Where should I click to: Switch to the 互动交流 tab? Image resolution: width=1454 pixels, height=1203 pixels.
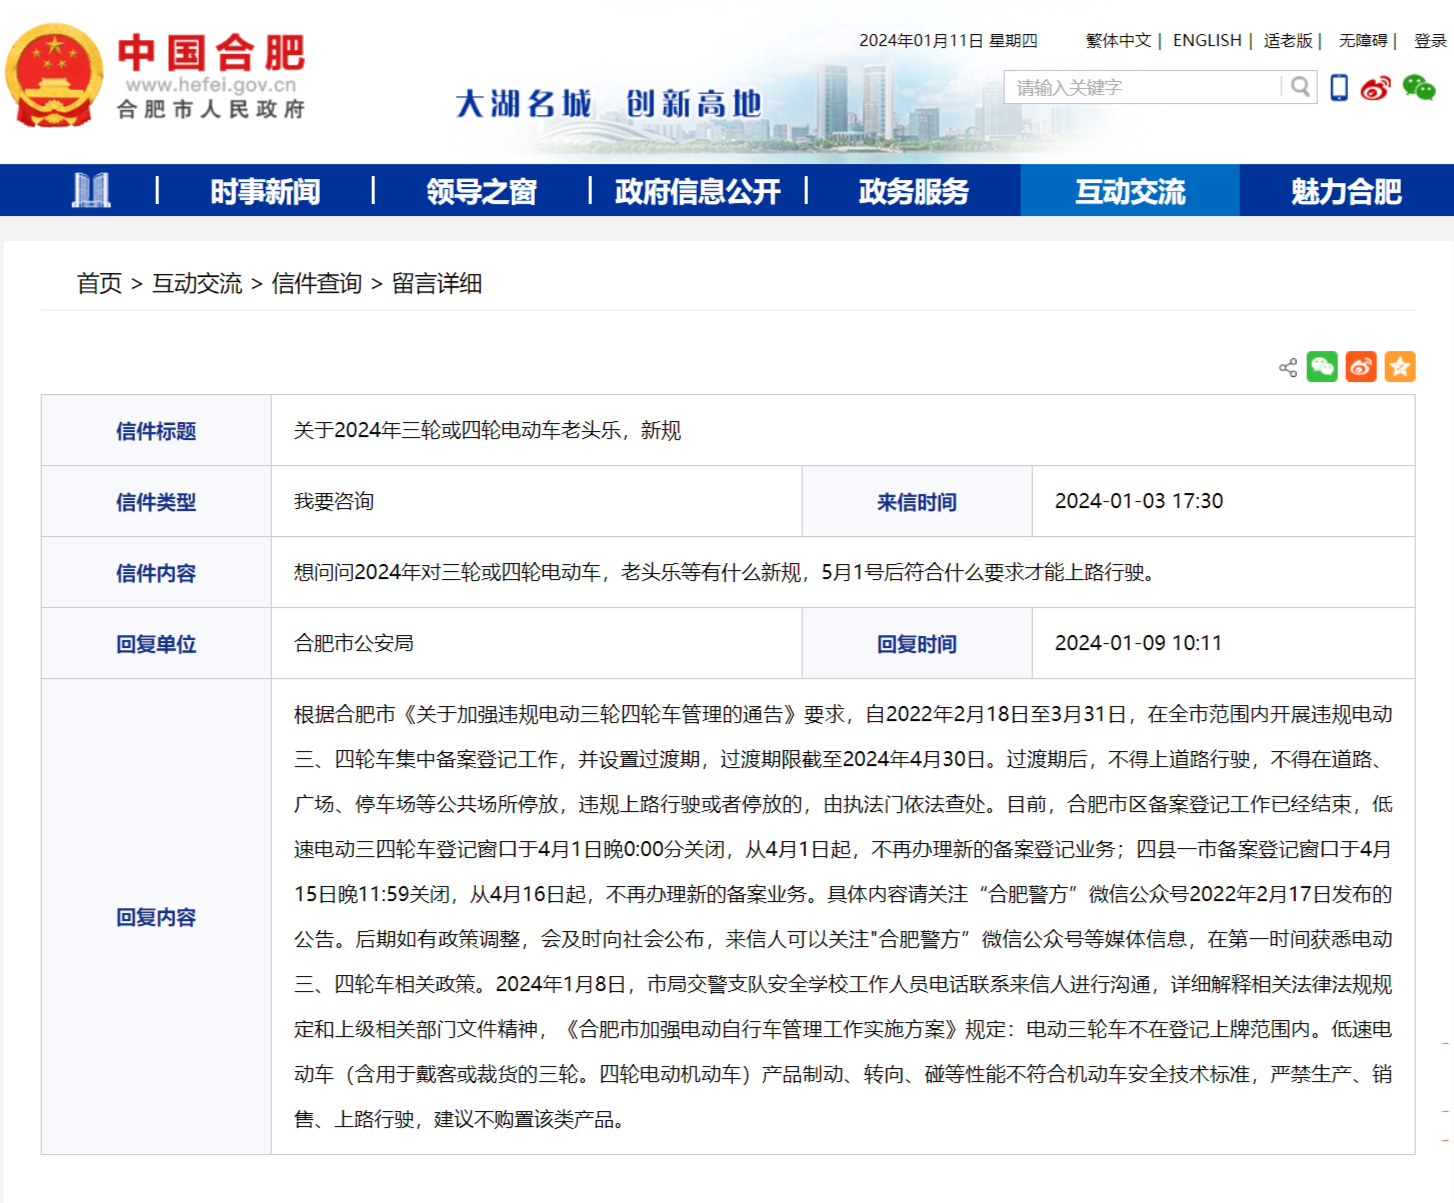[1130, 191]
